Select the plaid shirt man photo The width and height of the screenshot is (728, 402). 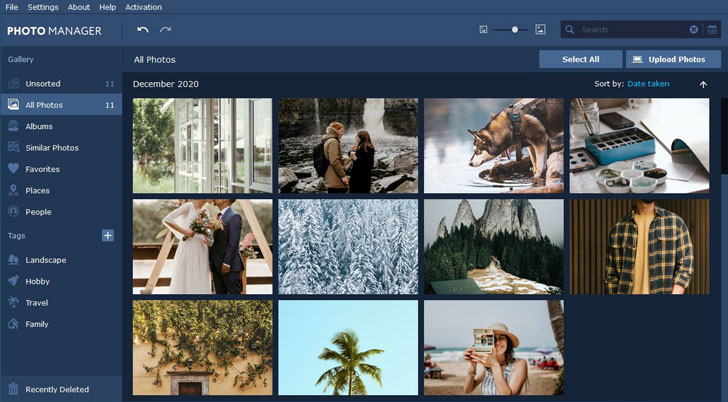click(639, 246)
